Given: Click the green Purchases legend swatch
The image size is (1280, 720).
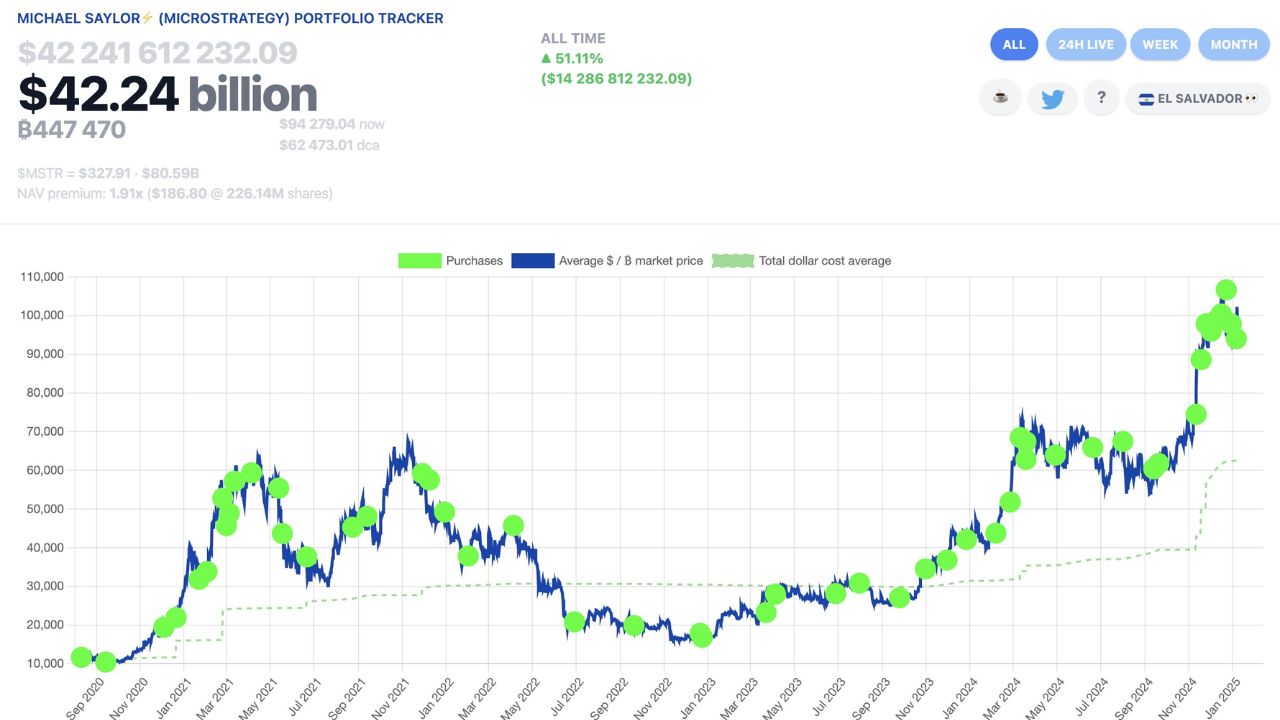Looking at the screenshot, I should [x=419, y=261].
